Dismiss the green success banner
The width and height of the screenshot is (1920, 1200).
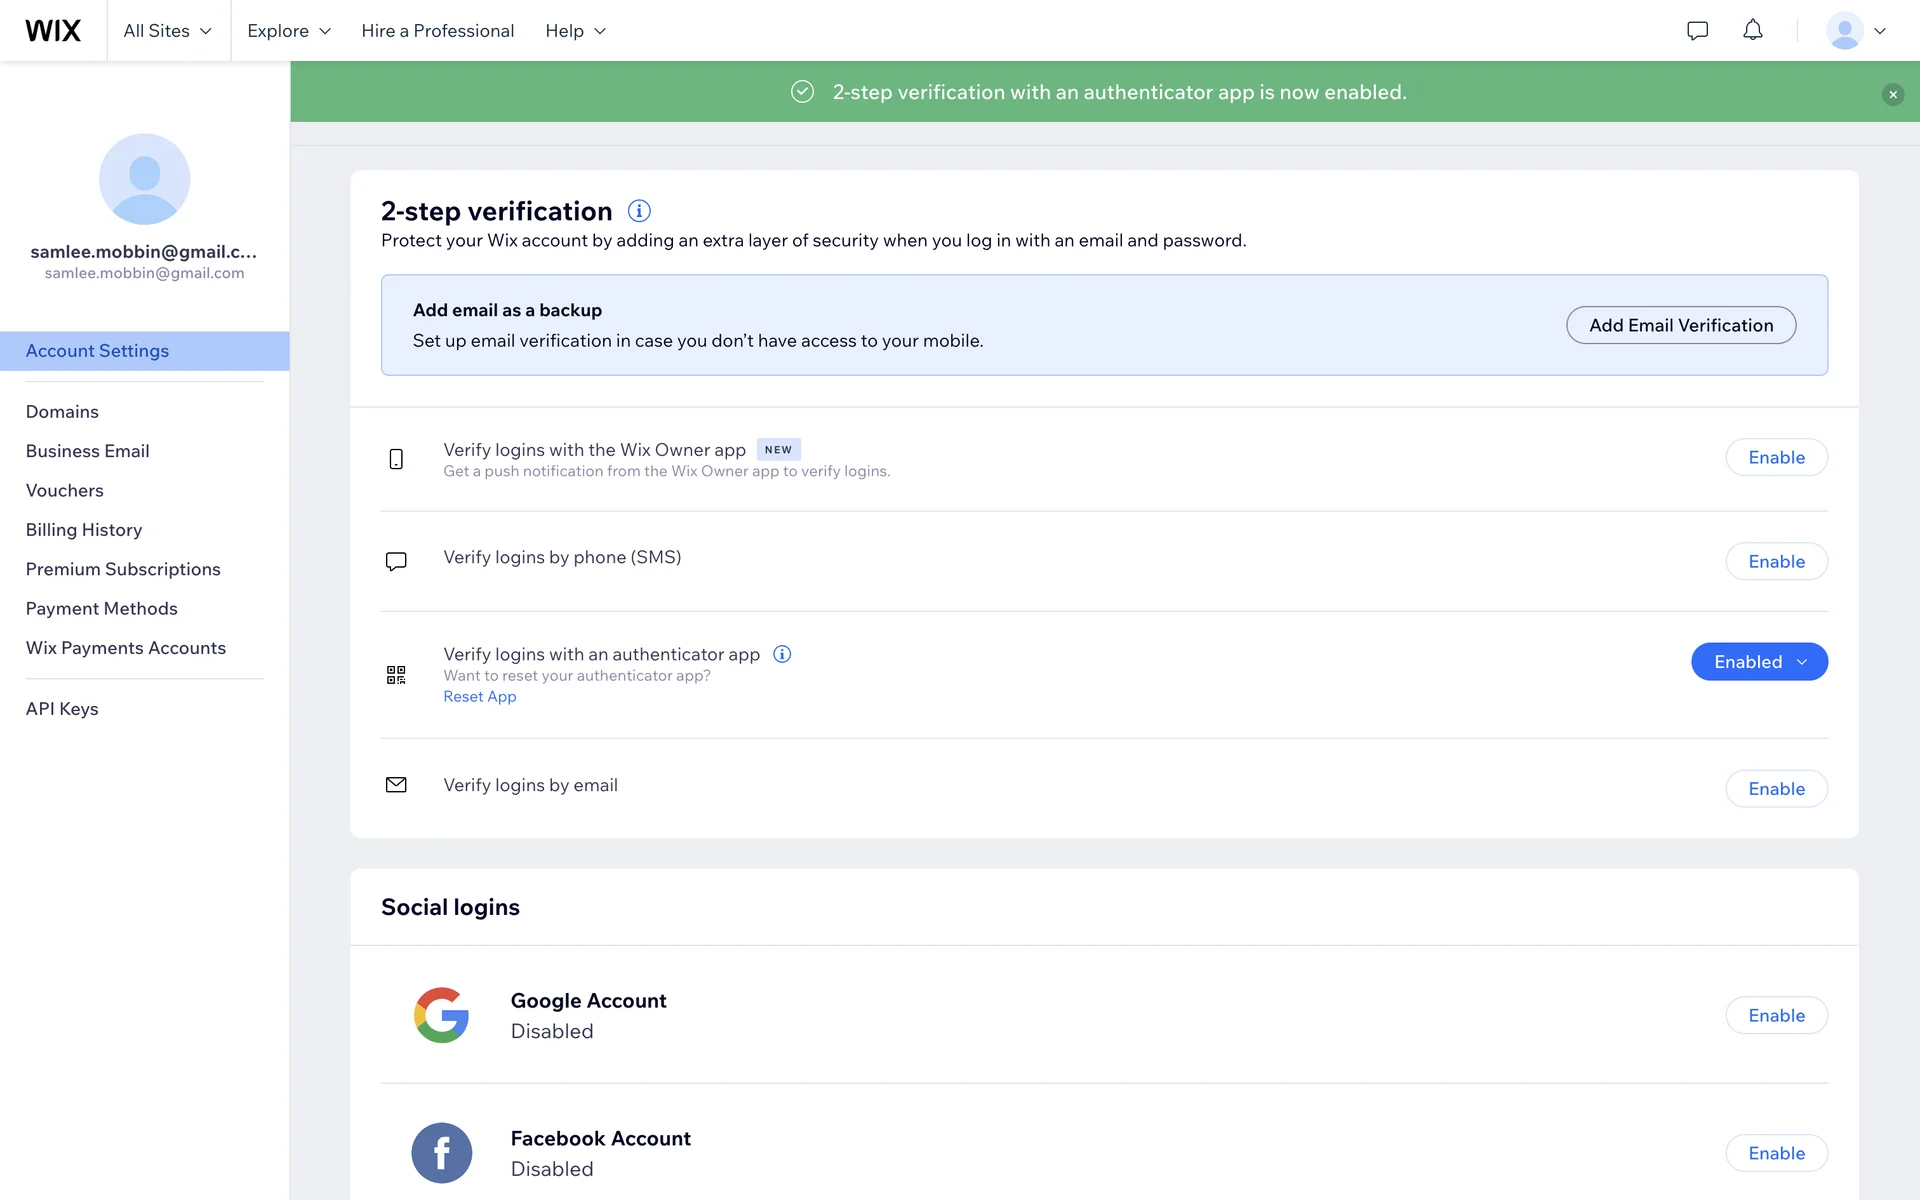pos(1892,94)
